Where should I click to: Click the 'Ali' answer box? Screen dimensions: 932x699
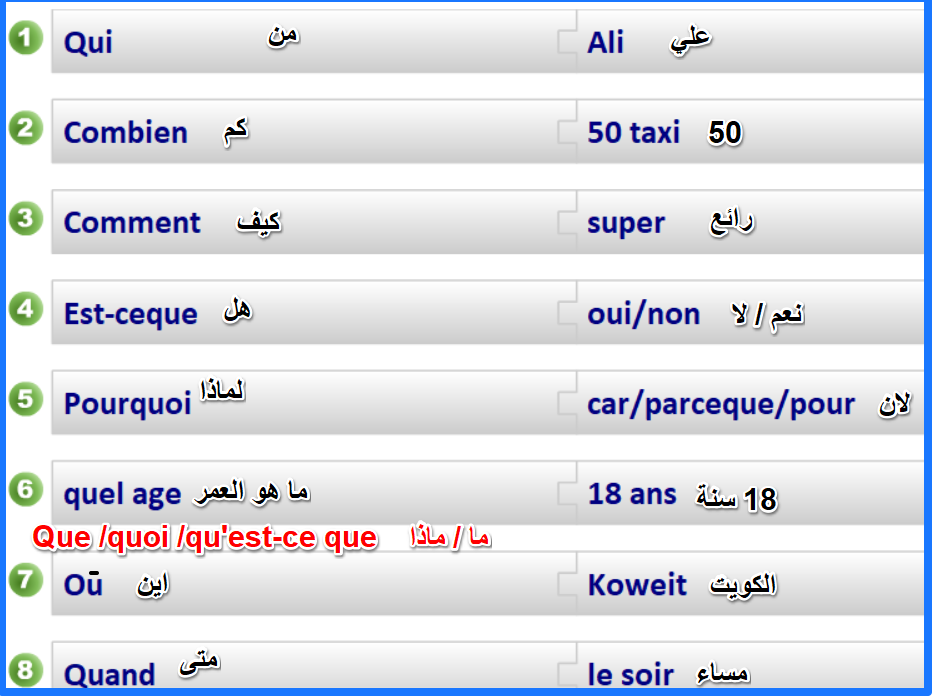[750, 42]
